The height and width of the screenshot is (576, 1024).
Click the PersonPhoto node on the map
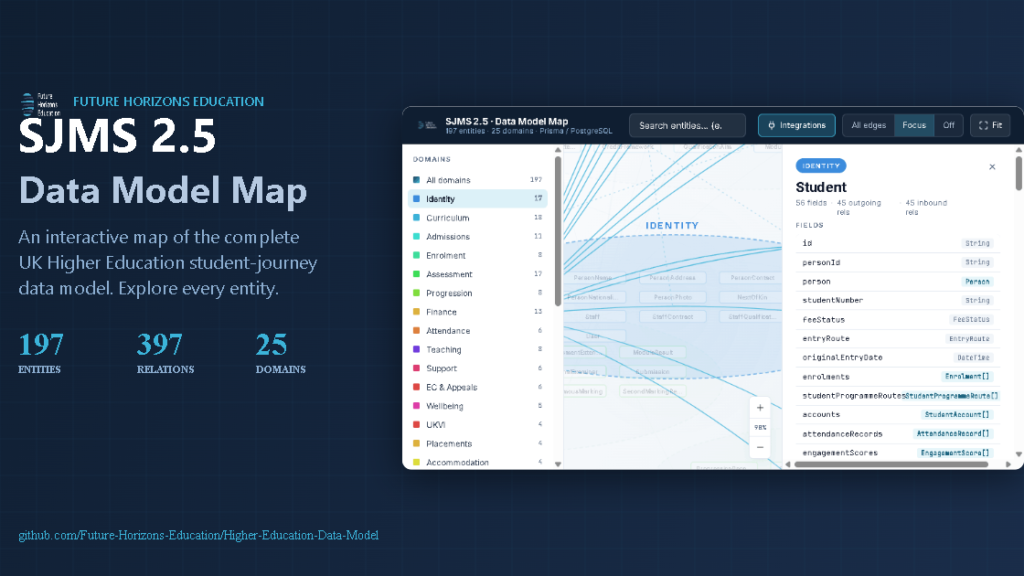(672, 297)
